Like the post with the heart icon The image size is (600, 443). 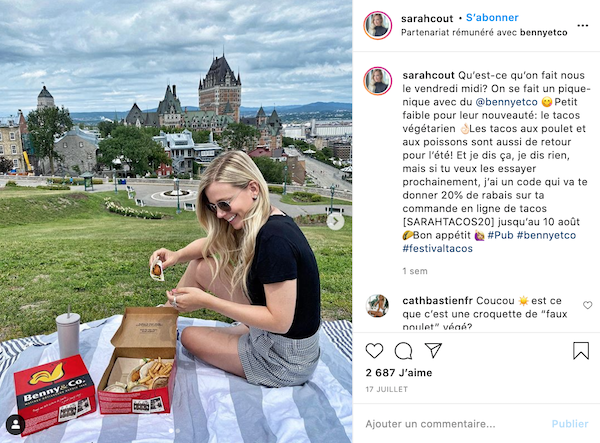[x=374, y=350]
